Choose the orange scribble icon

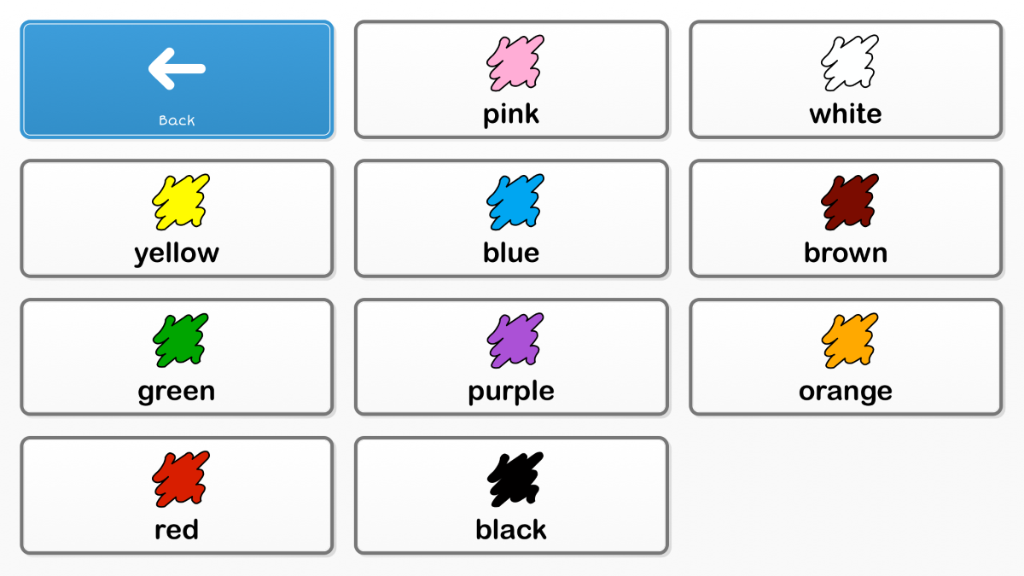[850, 340]
